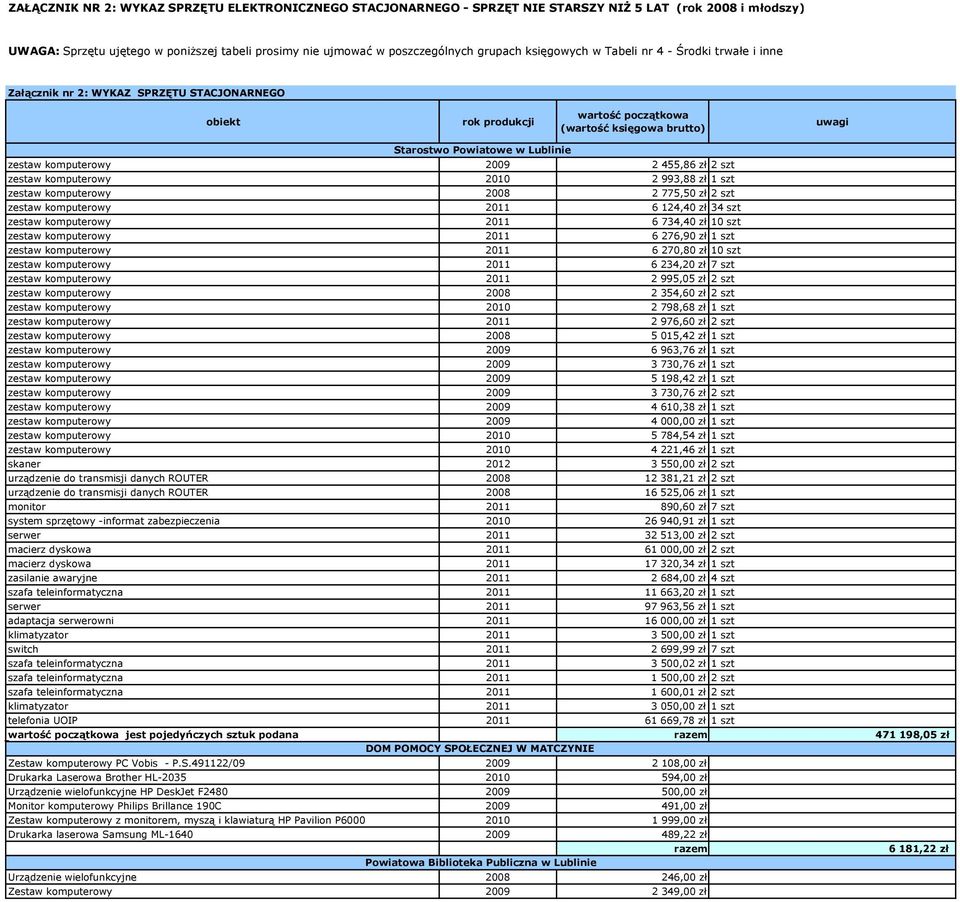Click the value '32 513,00 zł'
The width and height of the screenshot is (960, 902).
coord(675,535)
